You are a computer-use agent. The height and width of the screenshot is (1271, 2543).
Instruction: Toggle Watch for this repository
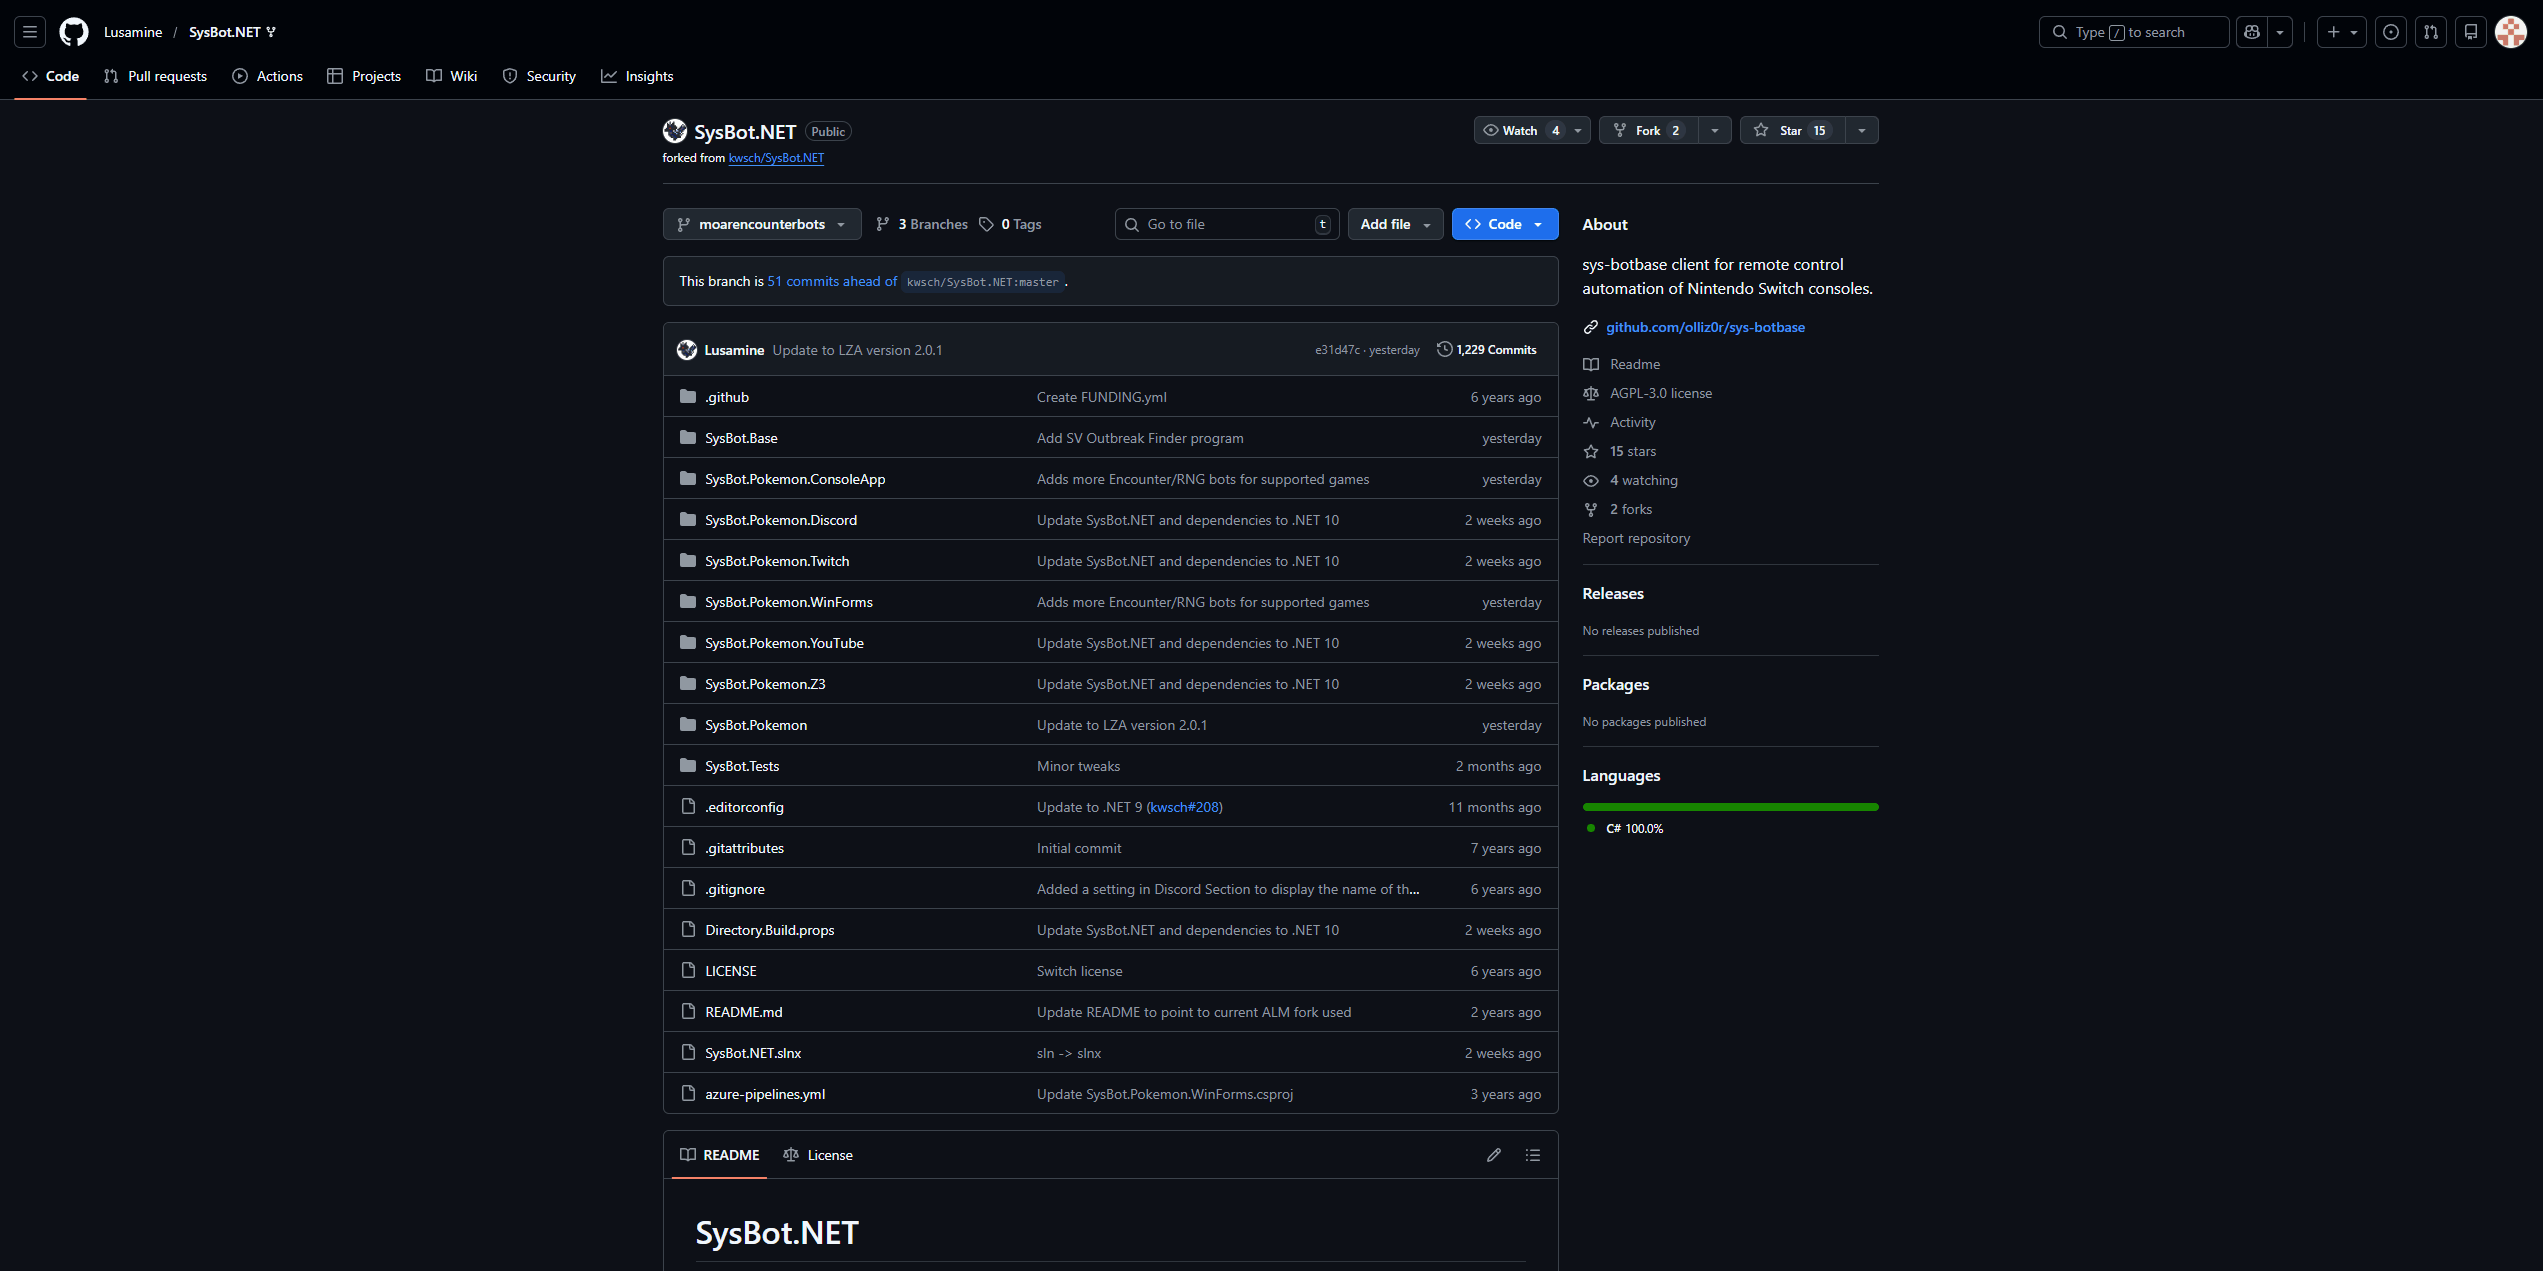coord(1520,131)
